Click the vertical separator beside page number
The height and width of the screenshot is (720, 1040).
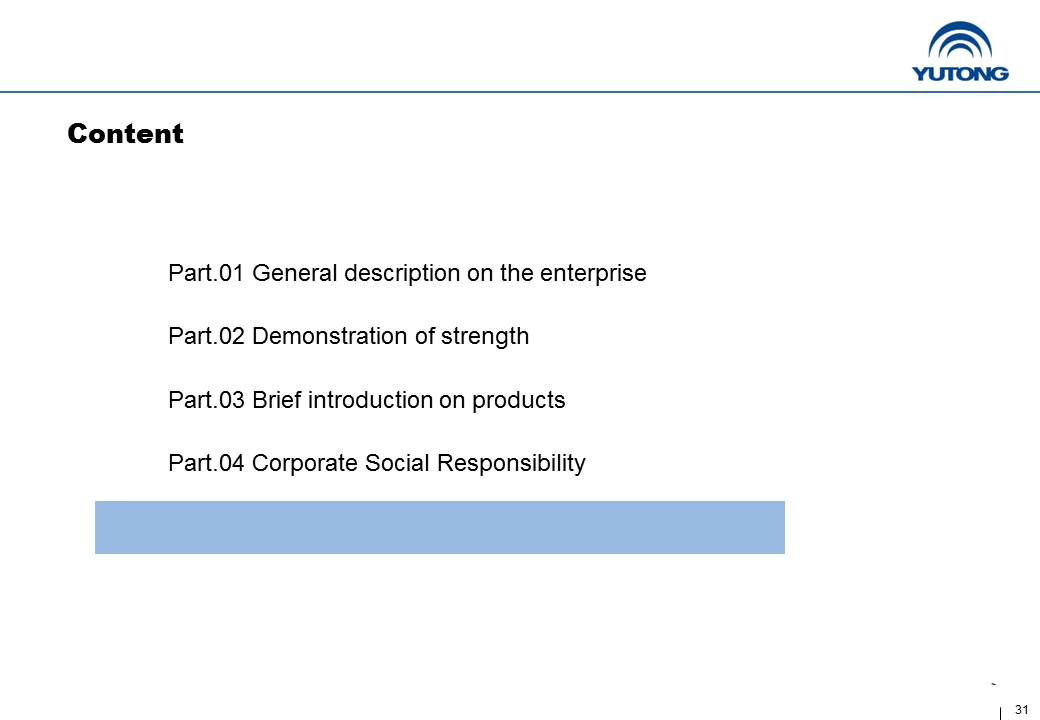(1000, 713)
